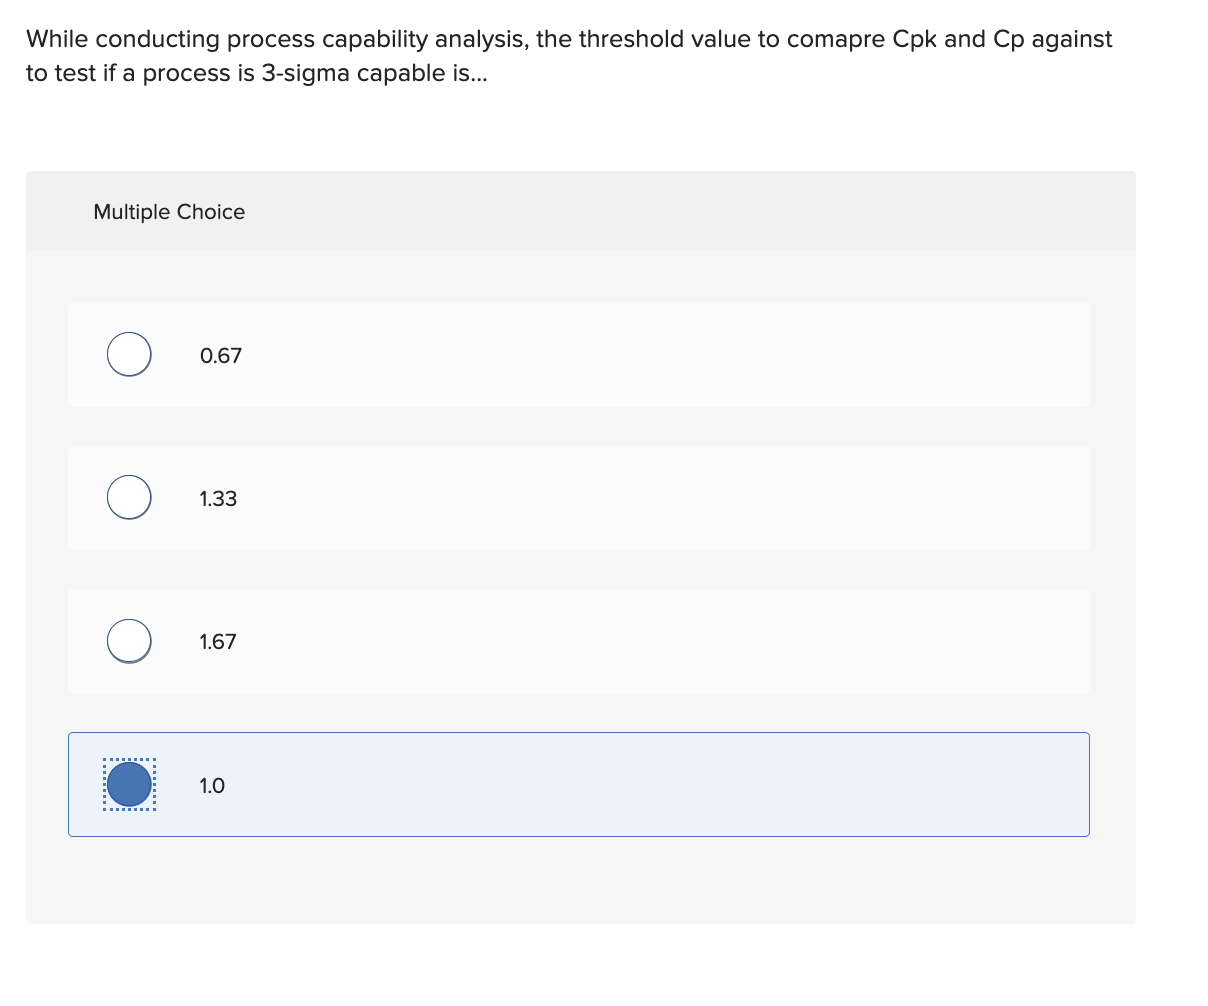Select the radio button for 1.67
This screenshot has width=1208, height=1006.
coord(128,641)
